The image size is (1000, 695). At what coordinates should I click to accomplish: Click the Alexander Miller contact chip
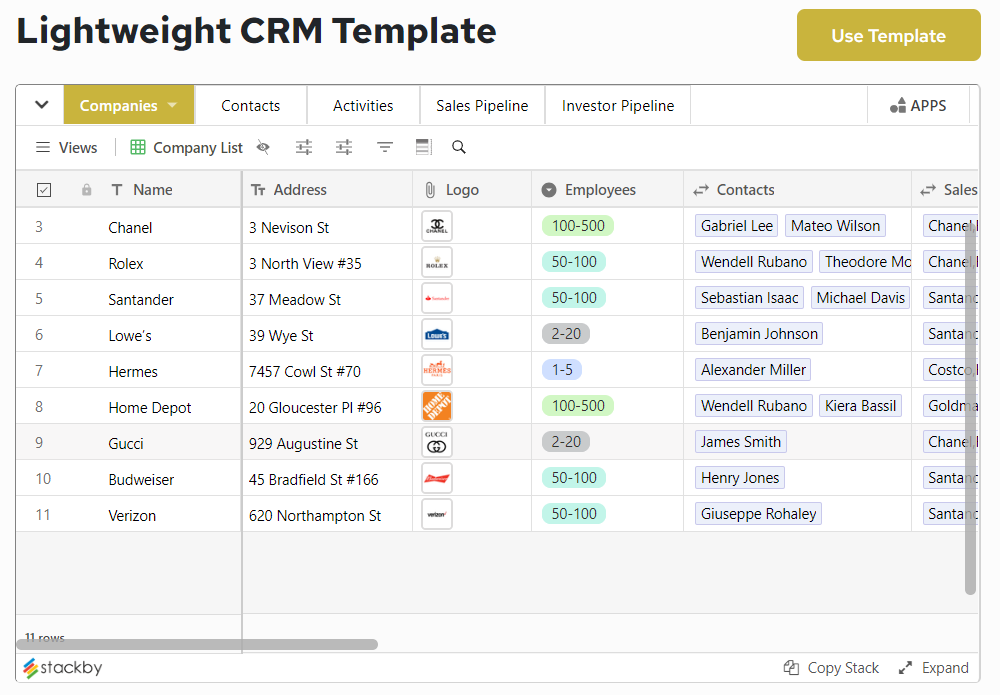click(753, 370)
